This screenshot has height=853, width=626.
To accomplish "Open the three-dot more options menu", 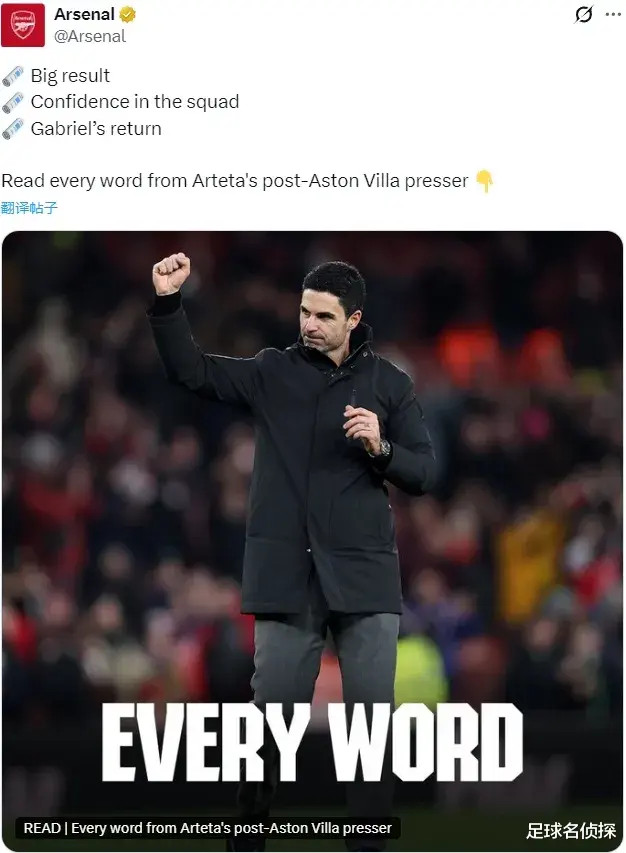I will [613, 15].
